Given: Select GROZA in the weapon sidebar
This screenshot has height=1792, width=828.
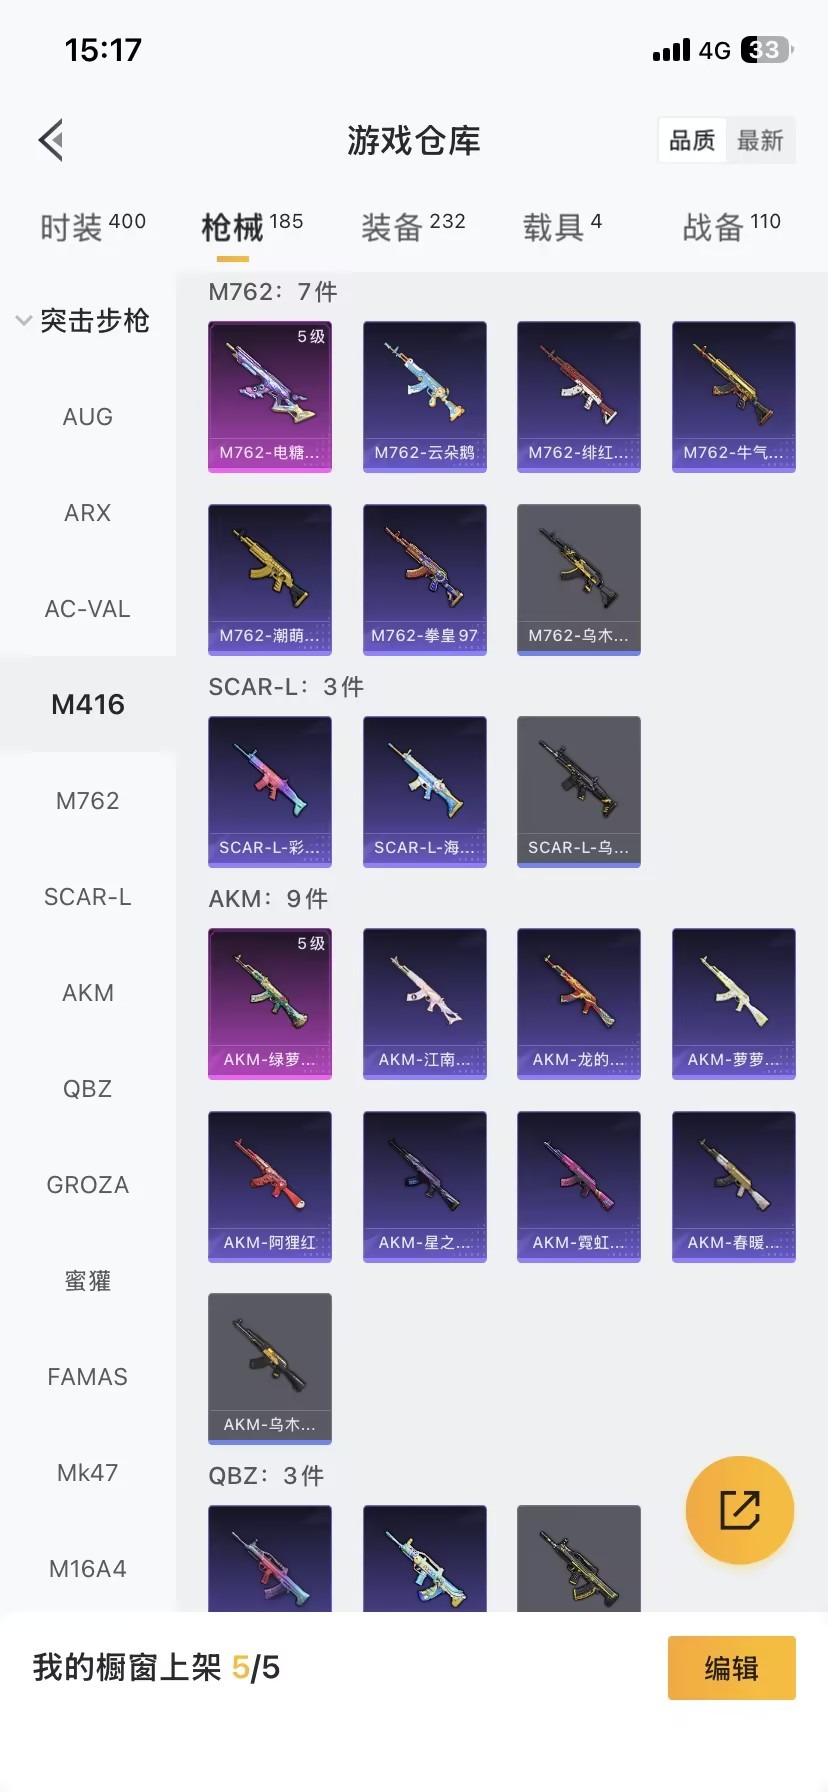Looking at the screenshot, I should 88,1185.
